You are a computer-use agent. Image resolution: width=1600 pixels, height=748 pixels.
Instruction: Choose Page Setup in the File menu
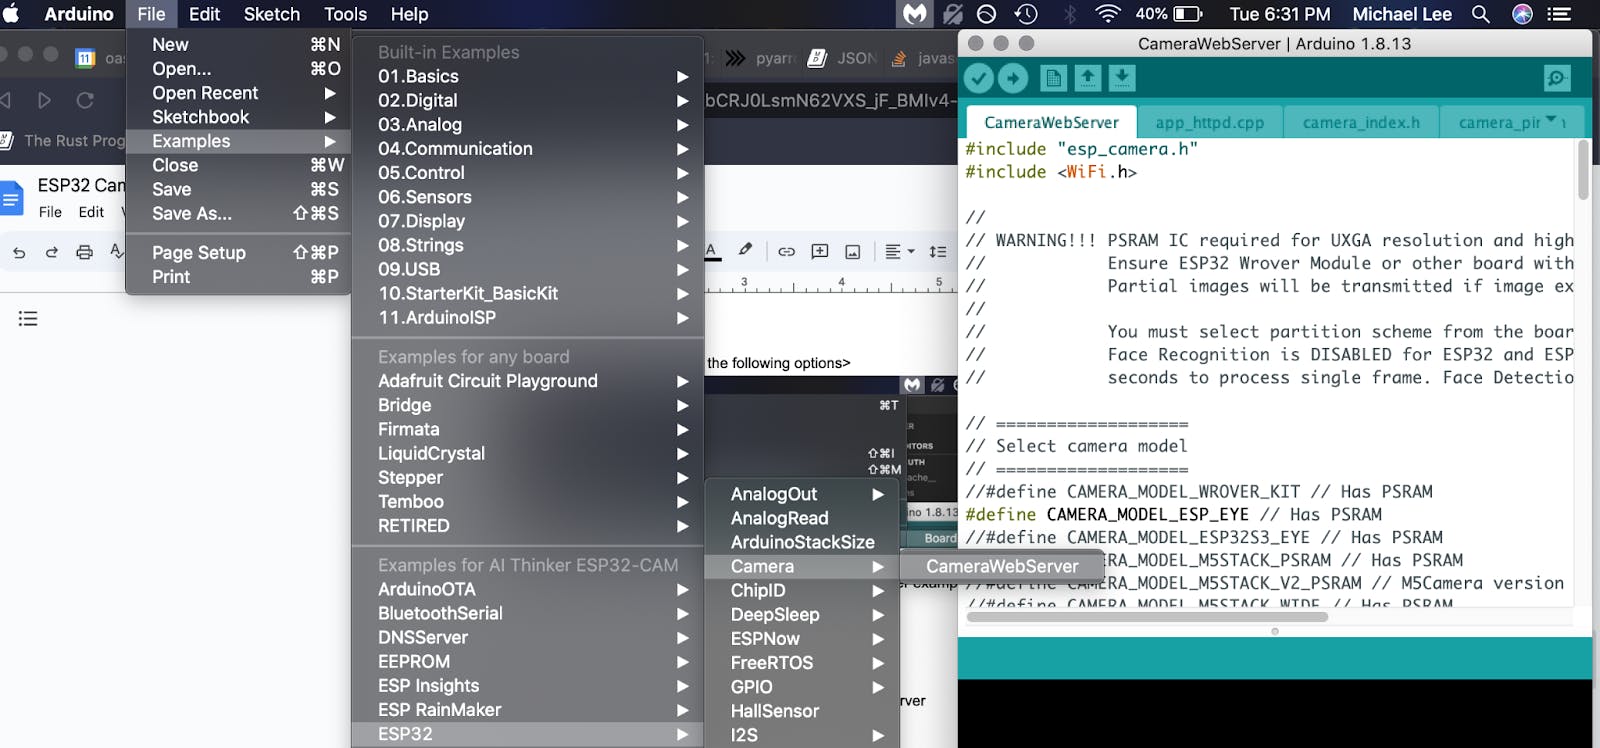(239, 252)
